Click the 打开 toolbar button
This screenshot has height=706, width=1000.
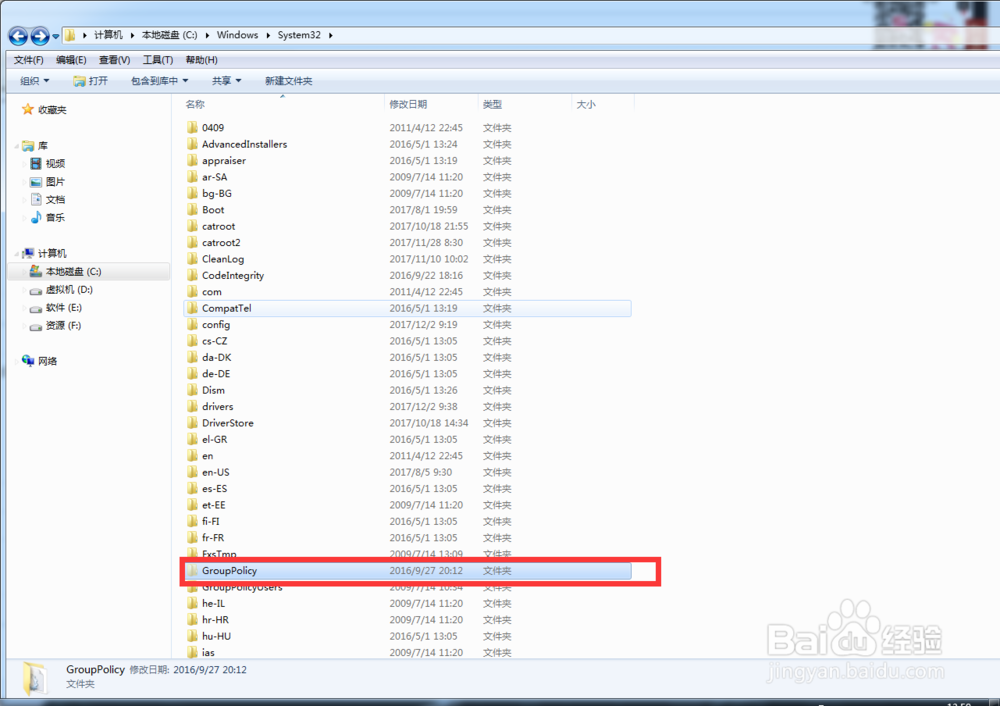tap(91, 81)
